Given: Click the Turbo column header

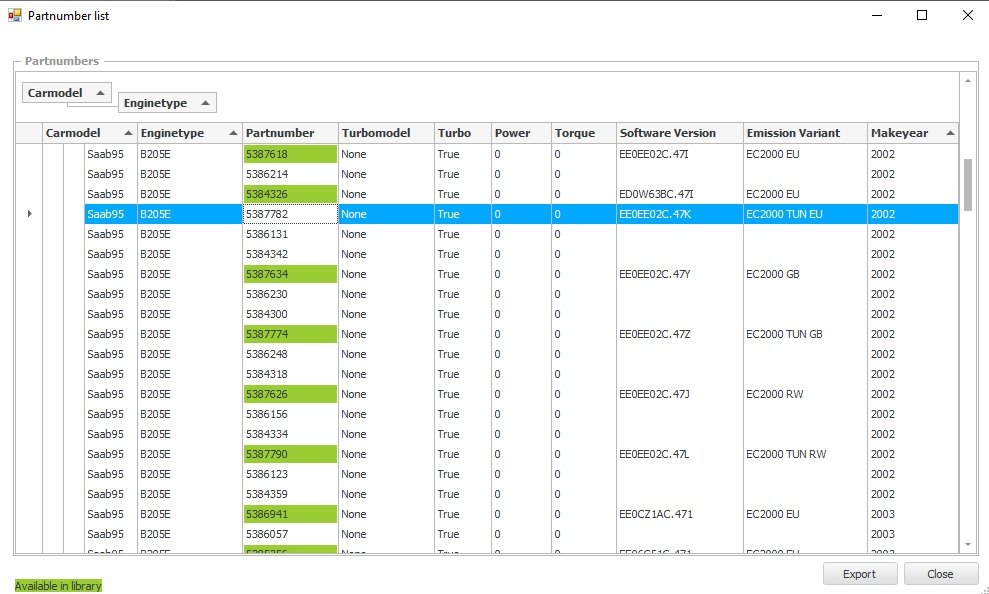Looking at the screenshot, I should [x=462, y=133].
